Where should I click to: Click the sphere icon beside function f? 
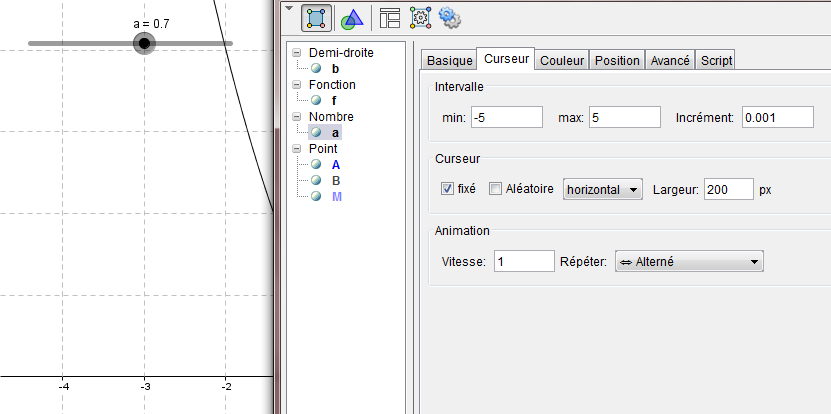[316, 100]
